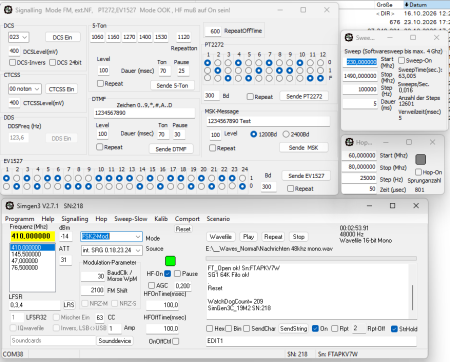
Task: Click the Simgen3 title bar icon
Action: [x=10, y=206]
